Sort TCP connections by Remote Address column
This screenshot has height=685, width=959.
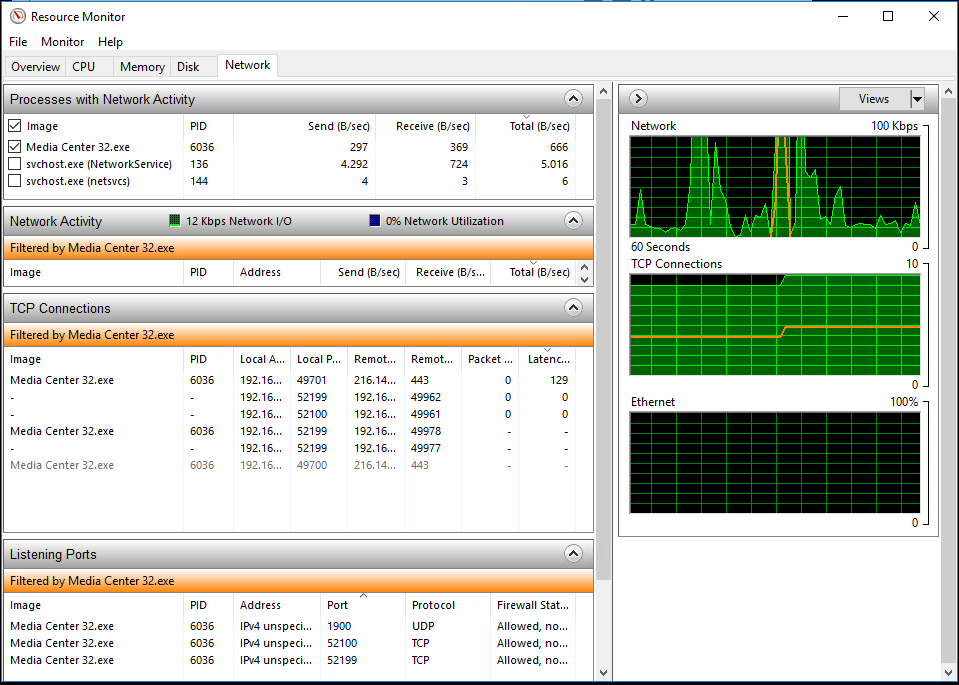click(376, 359)
